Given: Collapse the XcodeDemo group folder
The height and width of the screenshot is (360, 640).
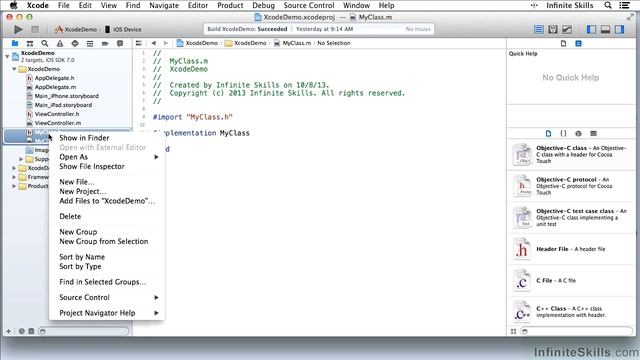Looking at the screenshot, I should [x=14, y=69].
